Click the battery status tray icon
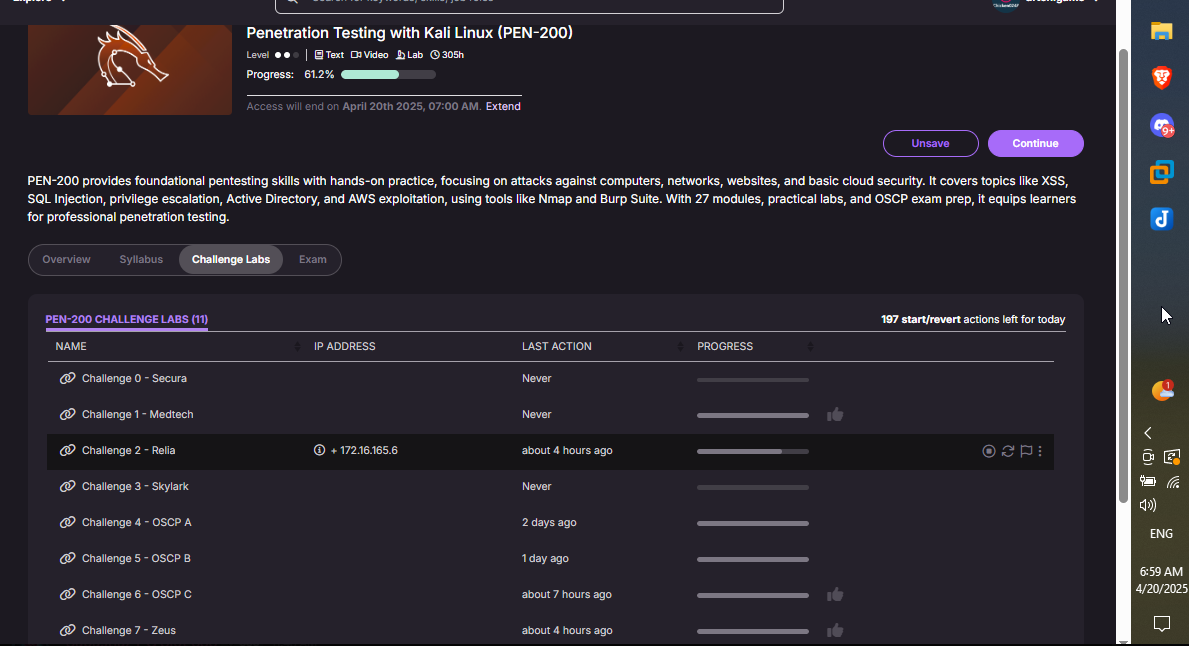Screen dimensions: 1189x646 click(1148, 481)
